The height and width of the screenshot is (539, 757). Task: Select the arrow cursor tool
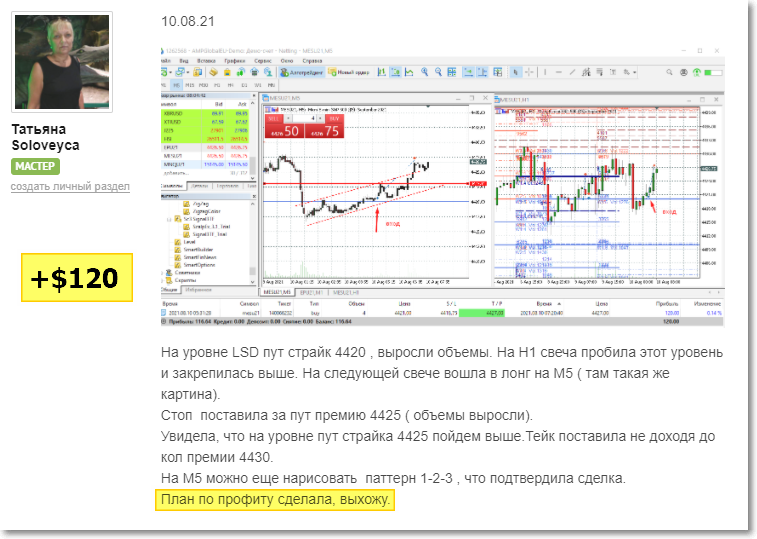[516, 72]
